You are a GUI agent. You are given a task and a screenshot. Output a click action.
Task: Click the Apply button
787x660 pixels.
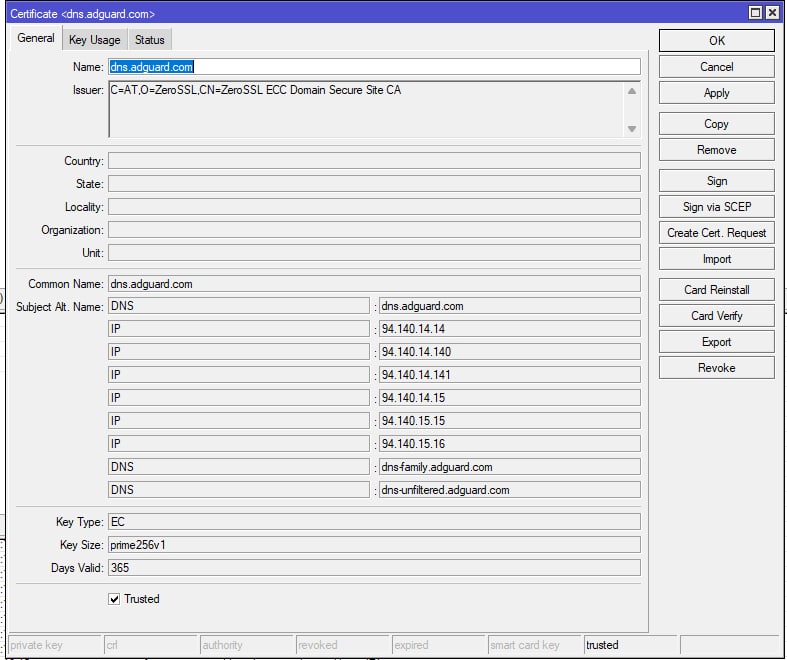pos(716,93)
